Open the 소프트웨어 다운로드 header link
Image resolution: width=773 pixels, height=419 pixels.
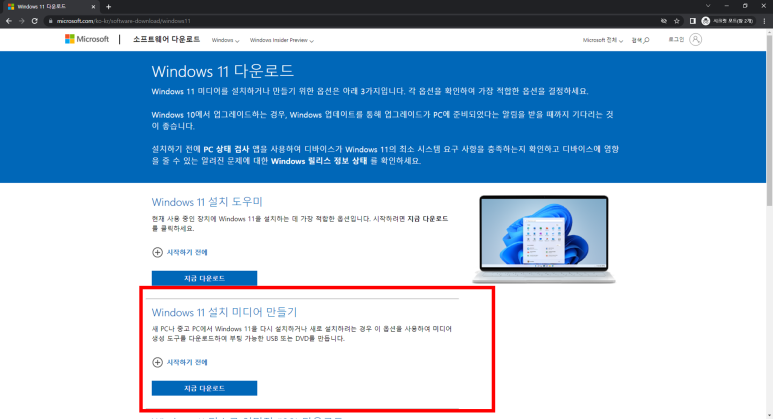coord(166,39)
